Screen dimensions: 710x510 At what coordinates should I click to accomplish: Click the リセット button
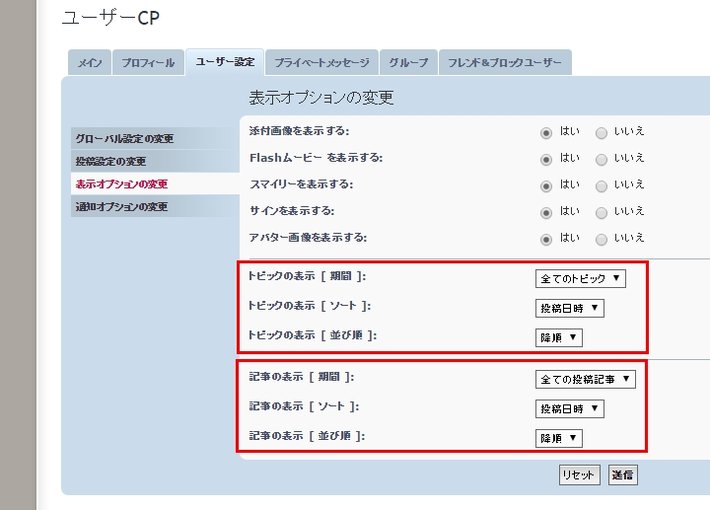point(579,475)
